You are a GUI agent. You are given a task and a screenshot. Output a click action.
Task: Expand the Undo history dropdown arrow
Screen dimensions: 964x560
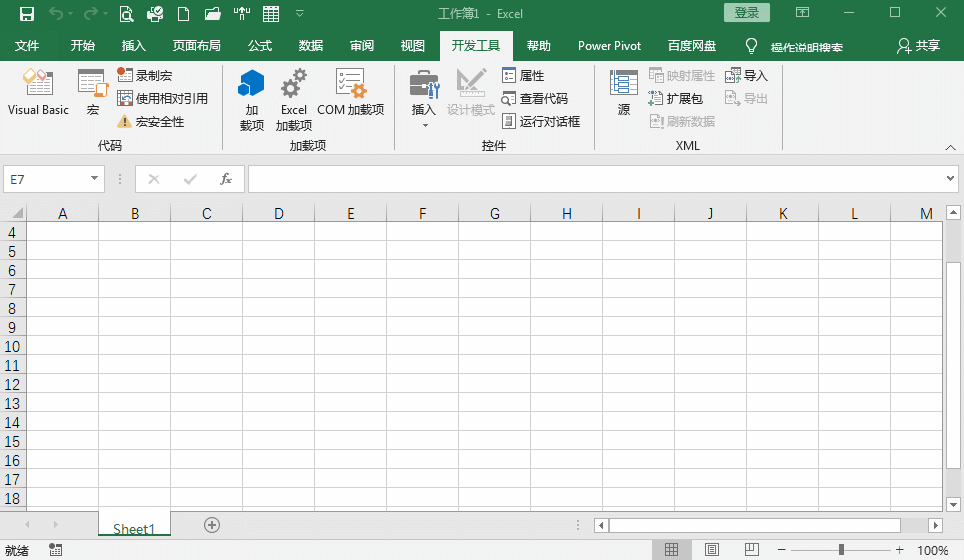[x=71, y=14]
